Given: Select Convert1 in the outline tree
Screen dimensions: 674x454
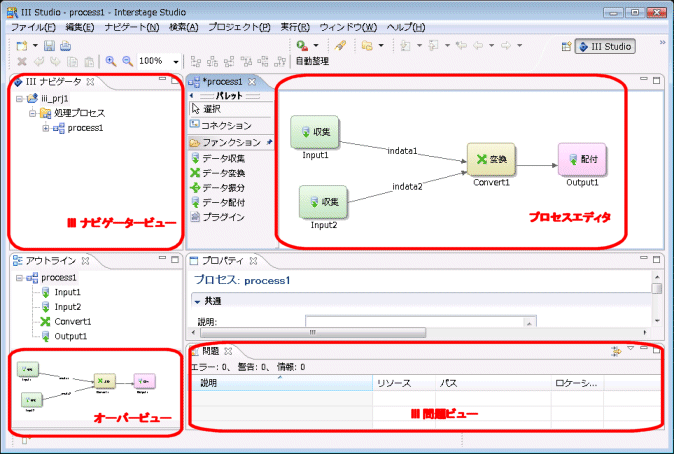Looking at the screenshot, I should (x=73, y=322).
